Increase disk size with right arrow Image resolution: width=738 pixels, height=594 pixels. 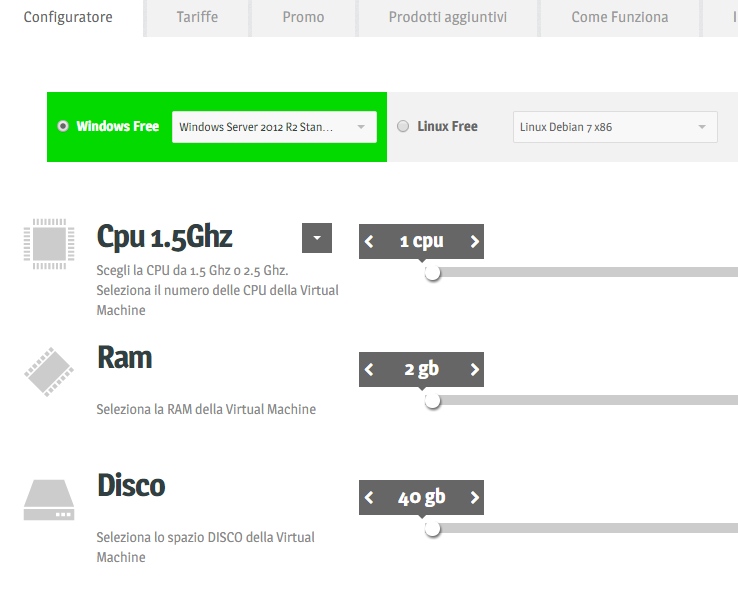tap(474, 497)
